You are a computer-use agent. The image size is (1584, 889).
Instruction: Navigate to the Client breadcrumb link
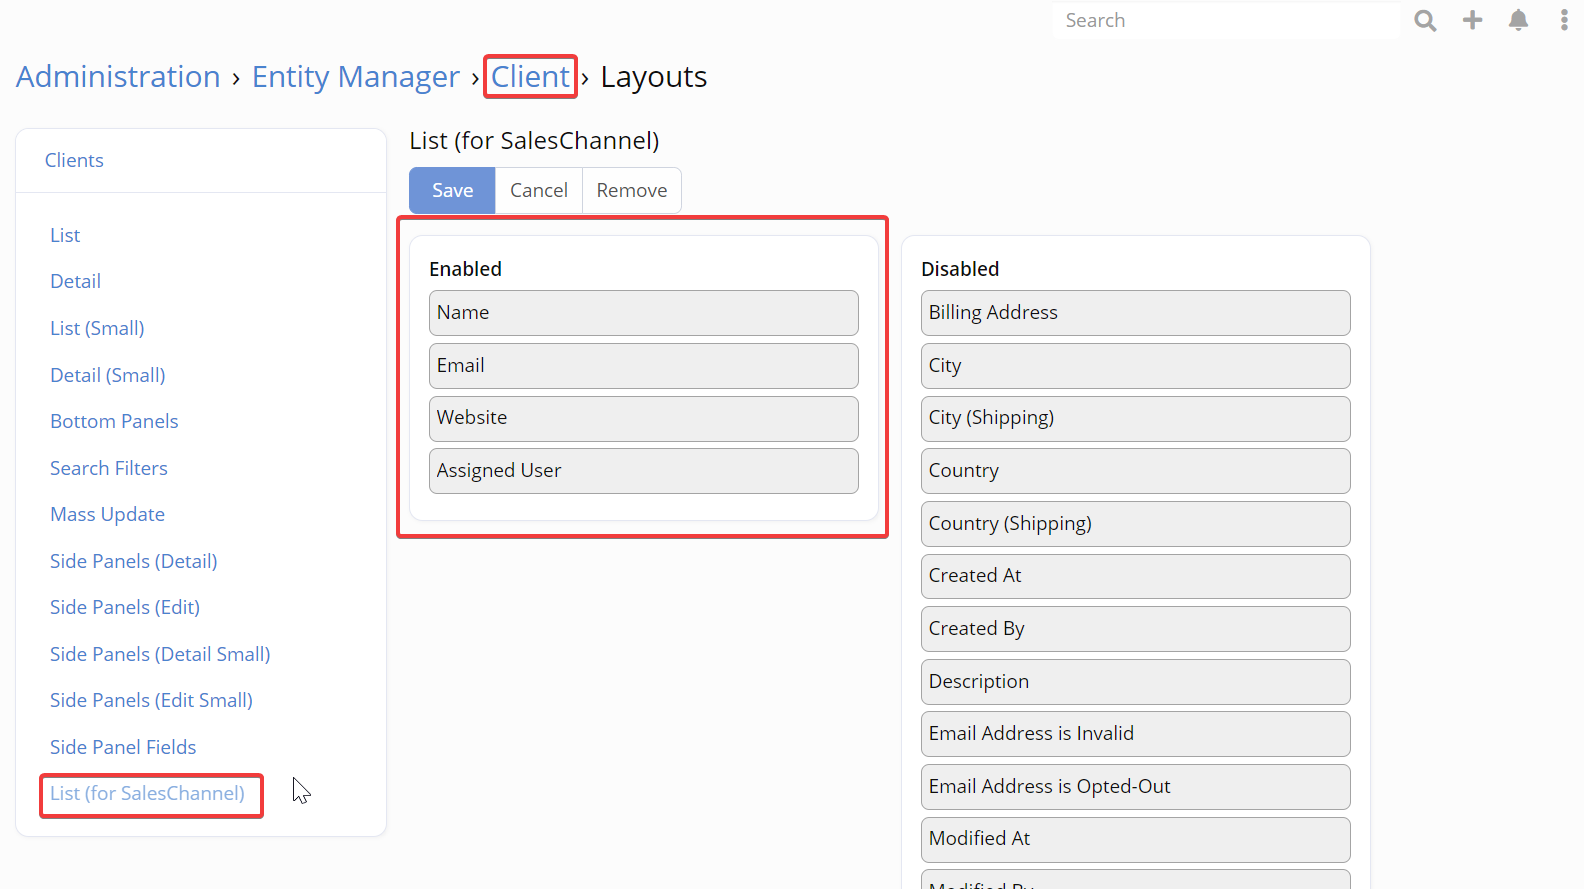tap(530, 77)
